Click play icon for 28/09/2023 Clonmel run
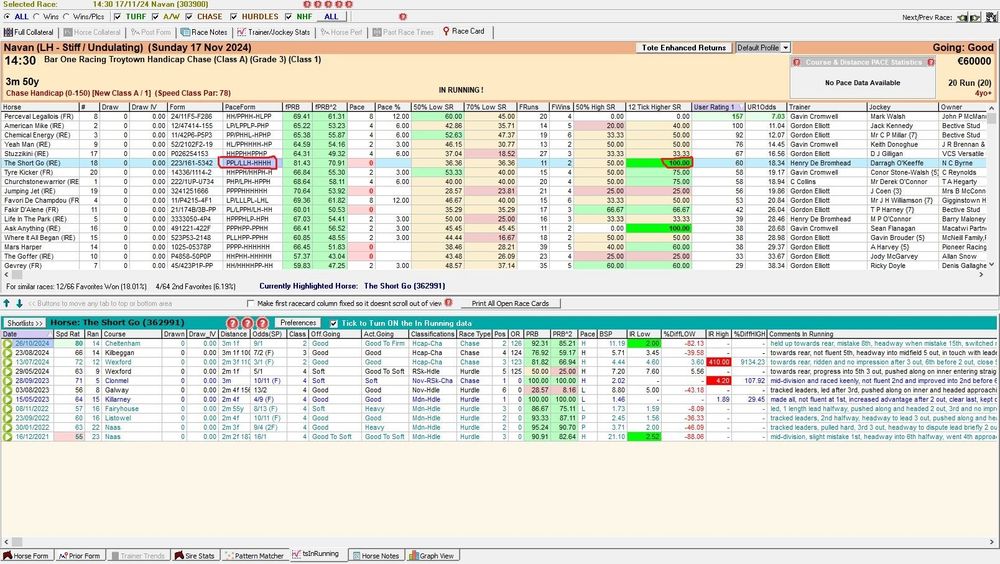Viewport: 1000px width, 564px height. pos(8,381)
